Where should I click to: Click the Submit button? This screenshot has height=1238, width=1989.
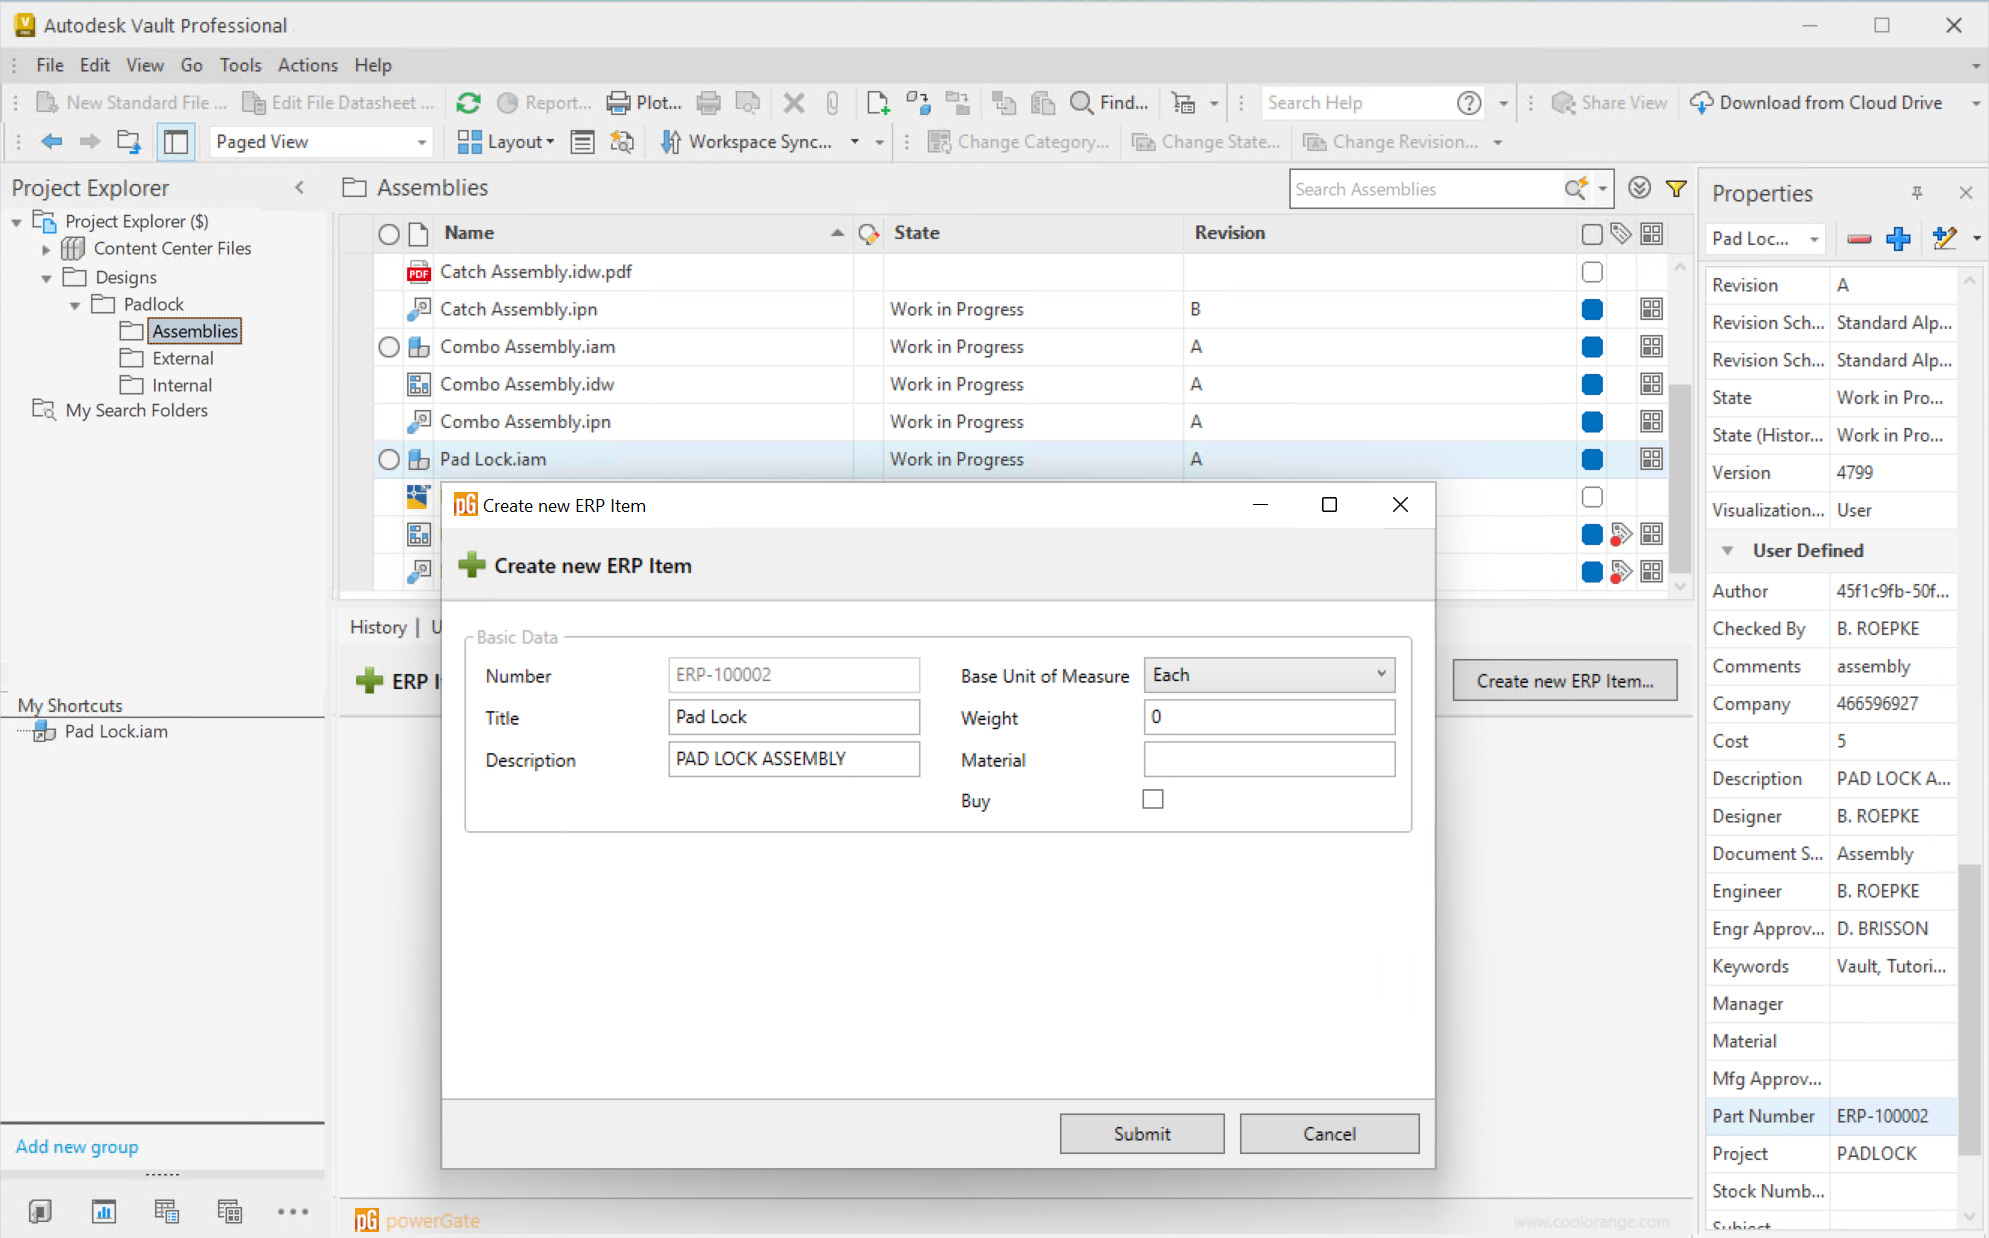[x=1142, y=1134]
